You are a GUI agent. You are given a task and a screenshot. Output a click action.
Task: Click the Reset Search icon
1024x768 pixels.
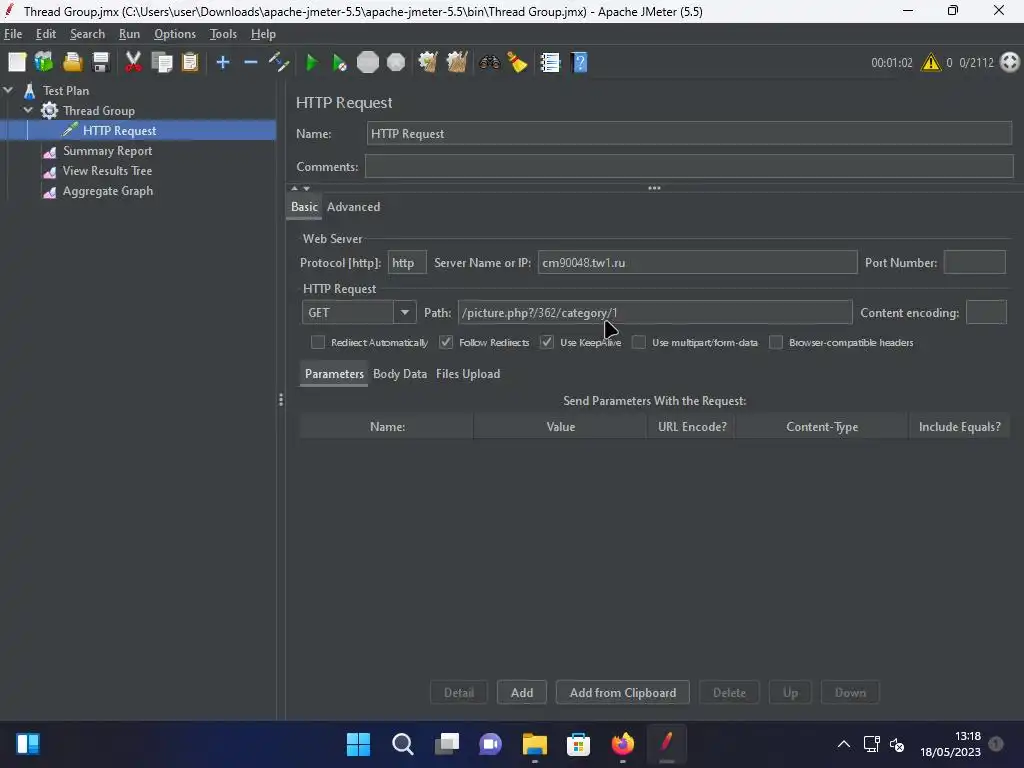[517, 63]
